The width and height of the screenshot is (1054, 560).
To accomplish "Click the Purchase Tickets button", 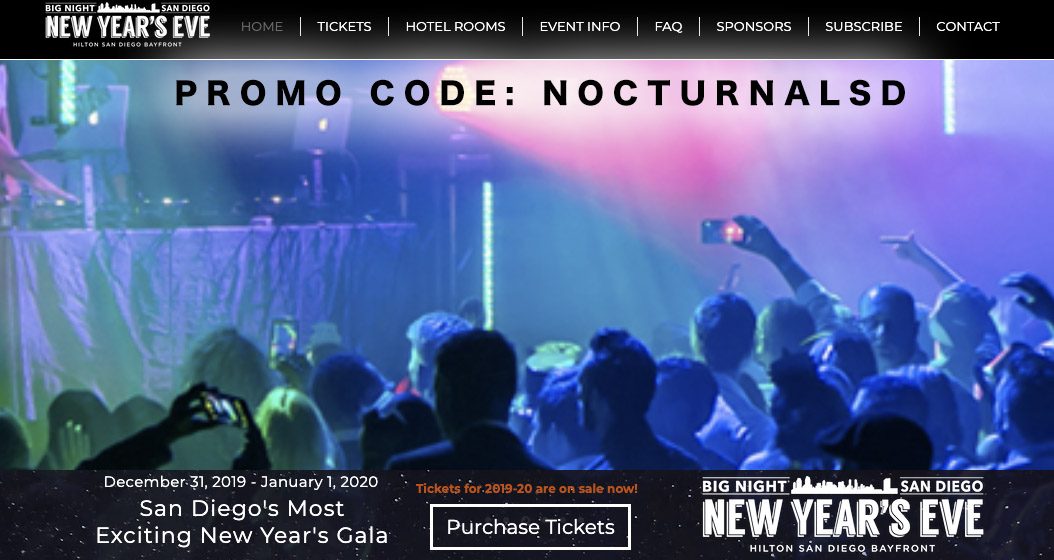I will (x=530, y=527).
